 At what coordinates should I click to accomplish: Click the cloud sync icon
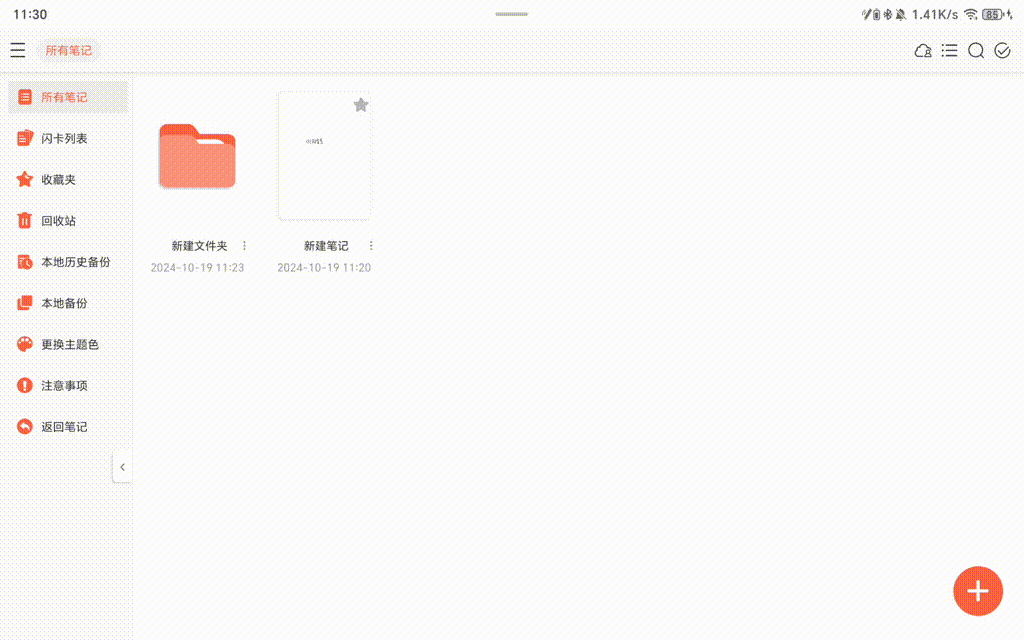pos(923,50)
